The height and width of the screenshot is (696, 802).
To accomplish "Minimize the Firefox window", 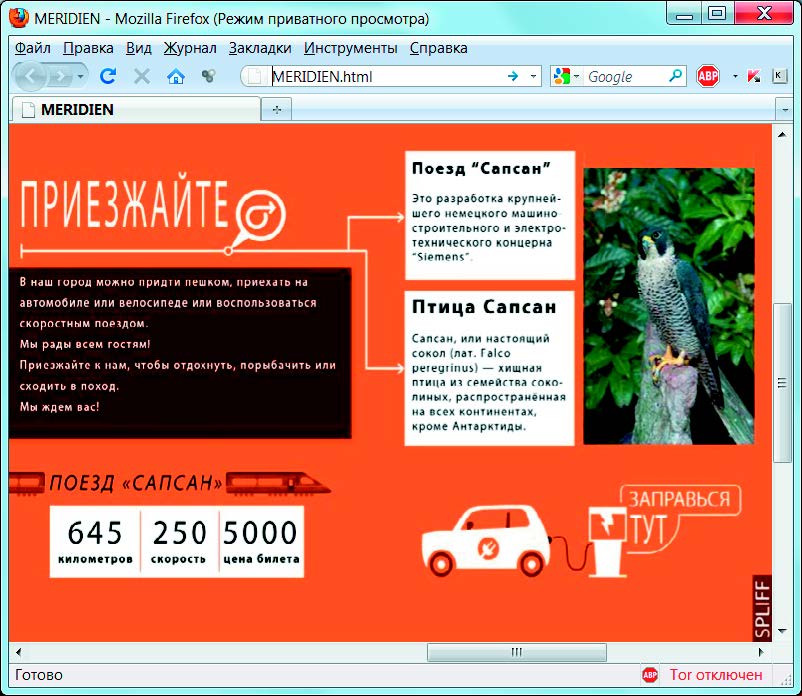I will 684,14.
